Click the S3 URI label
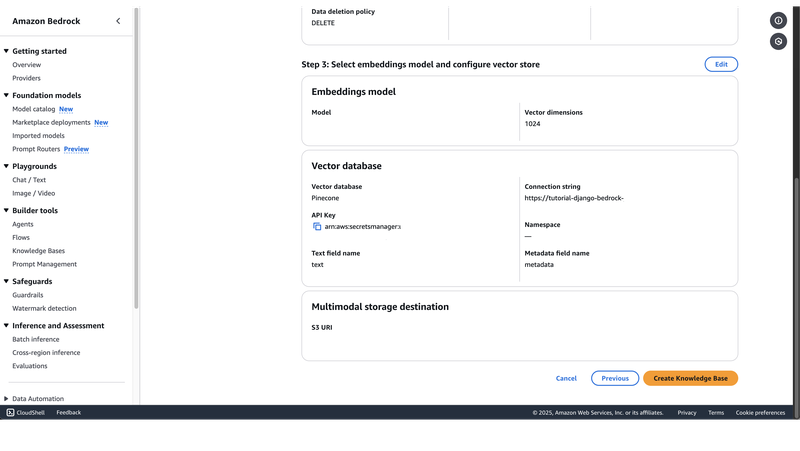Viewport: 800px width, 451px height. tap(322, 328)
